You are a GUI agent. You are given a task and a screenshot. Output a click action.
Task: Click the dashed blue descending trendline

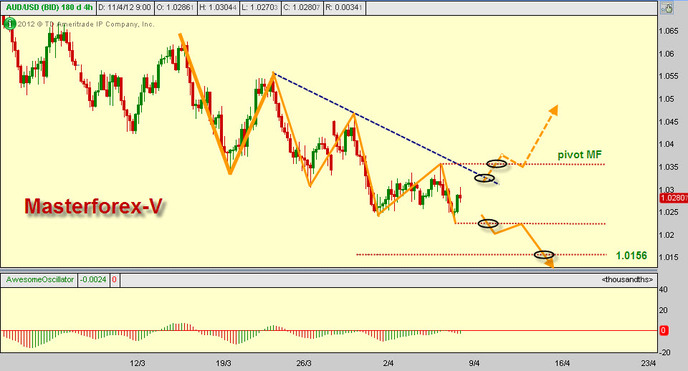click(x=385, y=128)
